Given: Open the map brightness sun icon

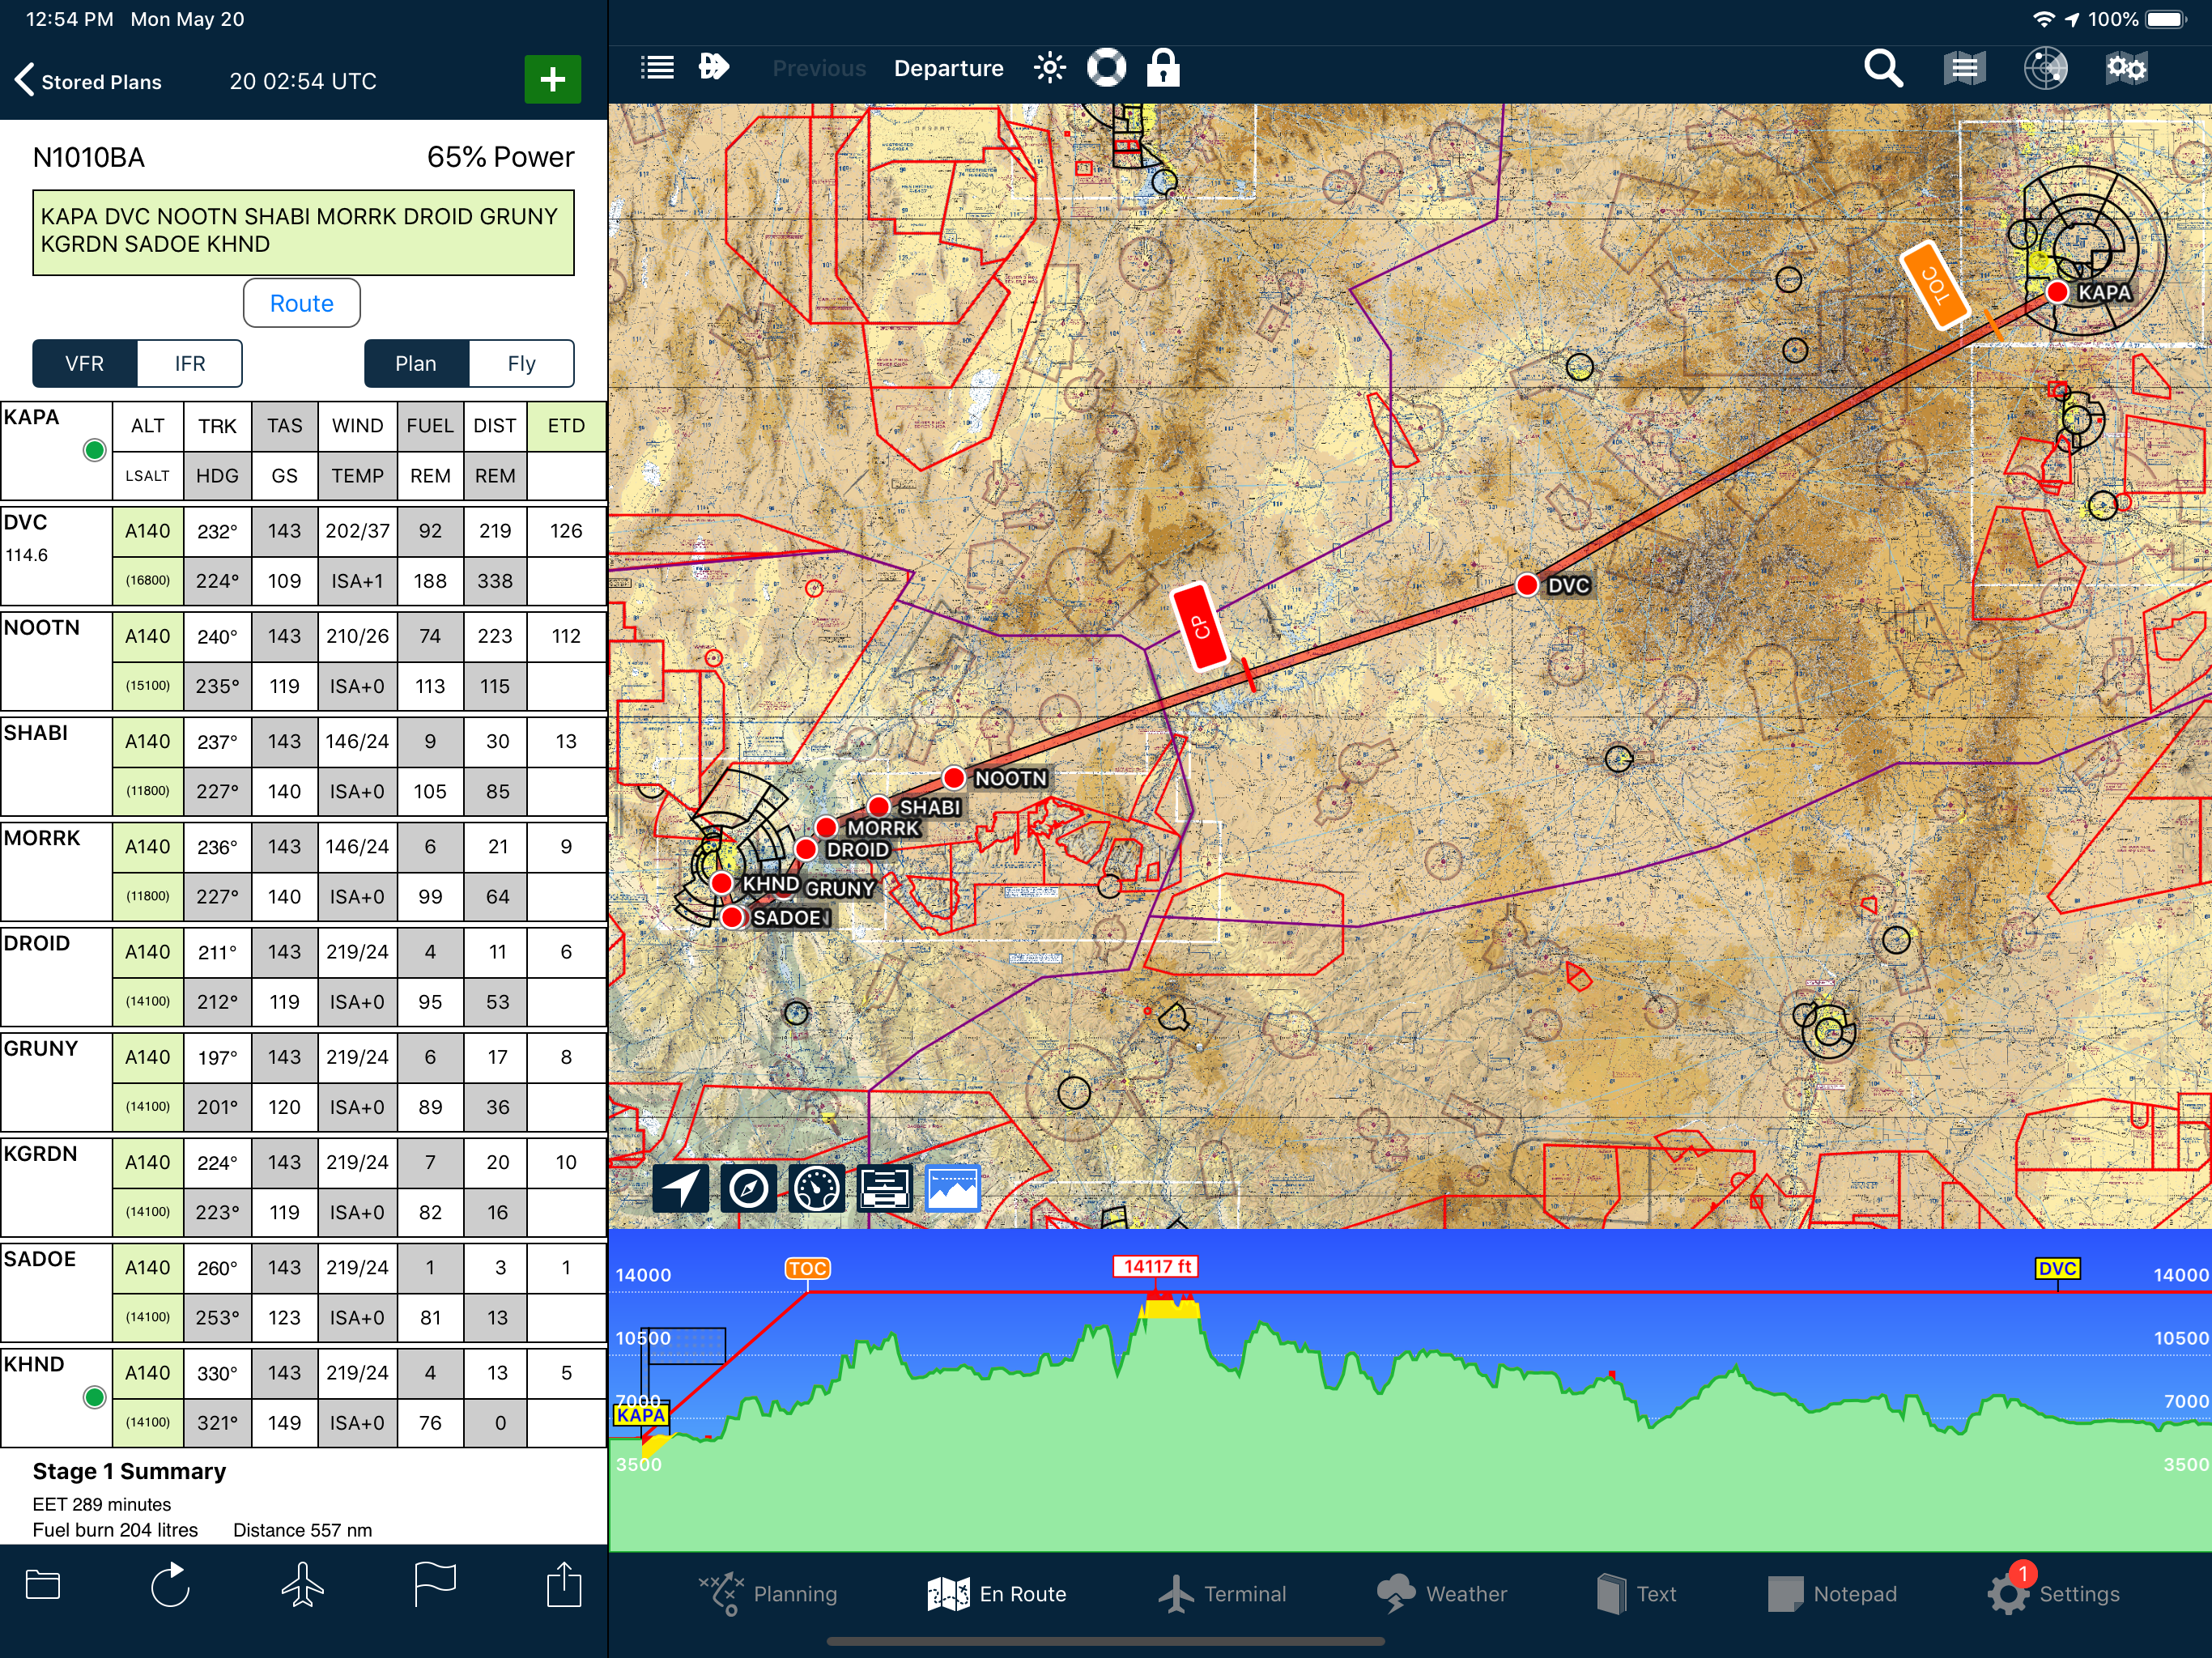Looking at the screenshot, I should [1049, 68].
